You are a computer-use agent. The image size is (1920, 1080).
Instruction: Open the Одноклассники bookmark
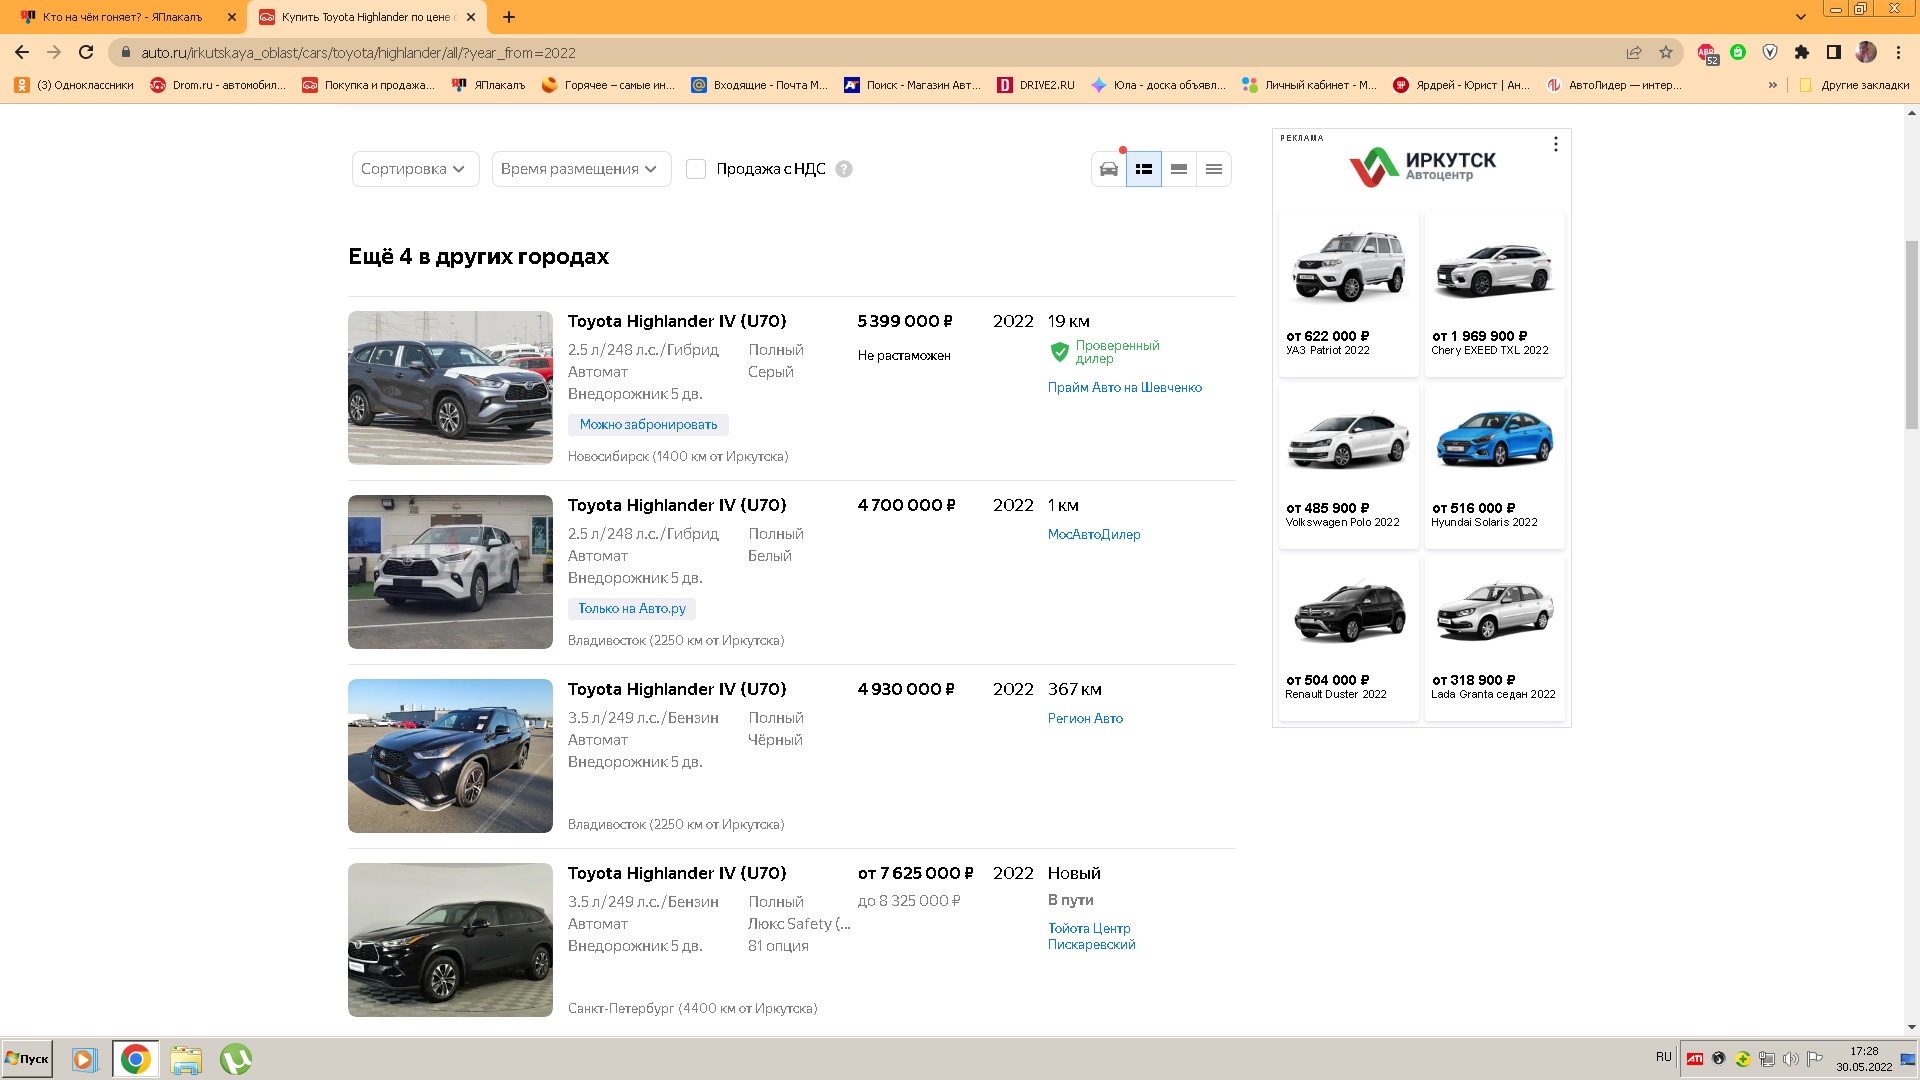click(x=74, y=85)
